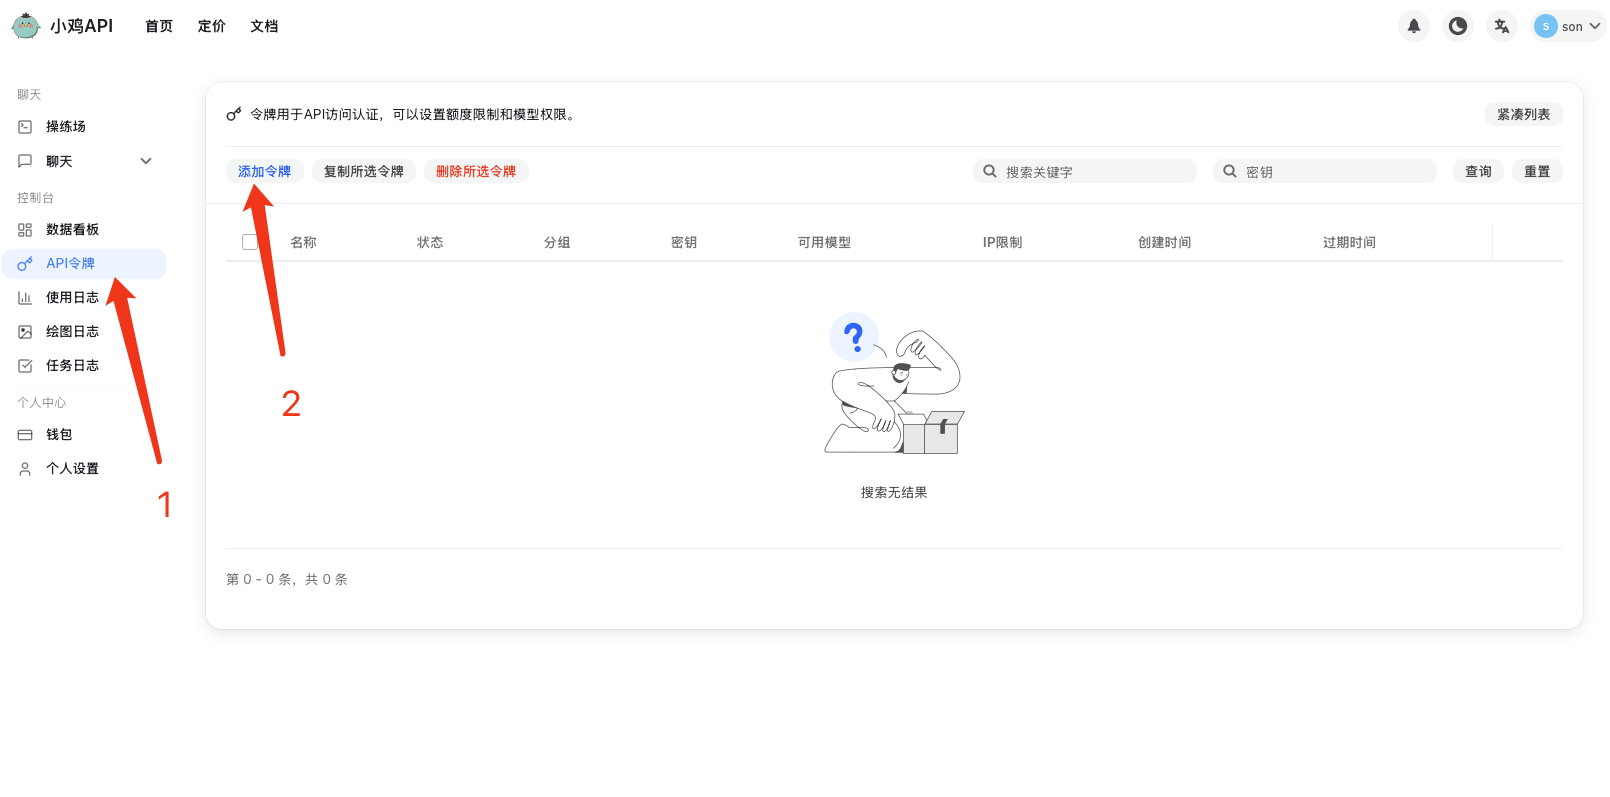
Task: Click the 数据看板 dashboard icon
Action: click(25, 230)
